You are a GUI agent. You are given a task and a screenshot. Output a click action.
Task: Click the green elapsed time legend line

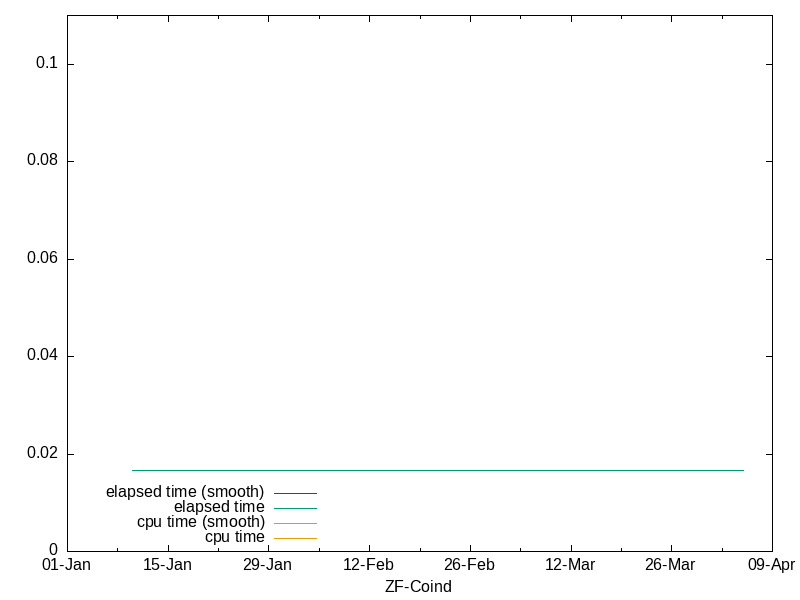pos(295,508)
